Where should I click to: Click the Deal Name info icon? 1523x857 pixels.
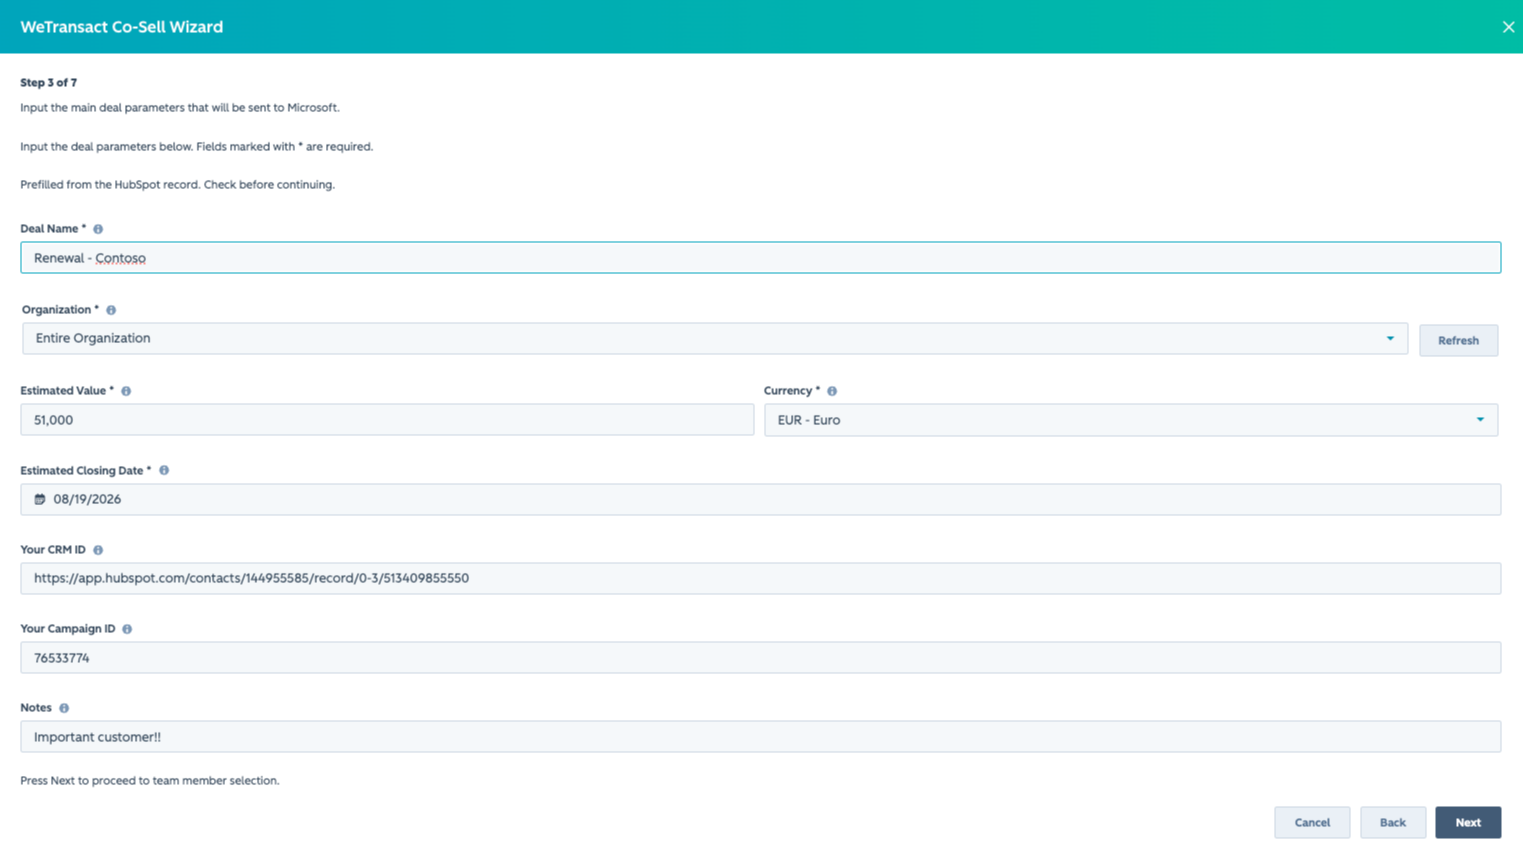click(x=98, y=229)
